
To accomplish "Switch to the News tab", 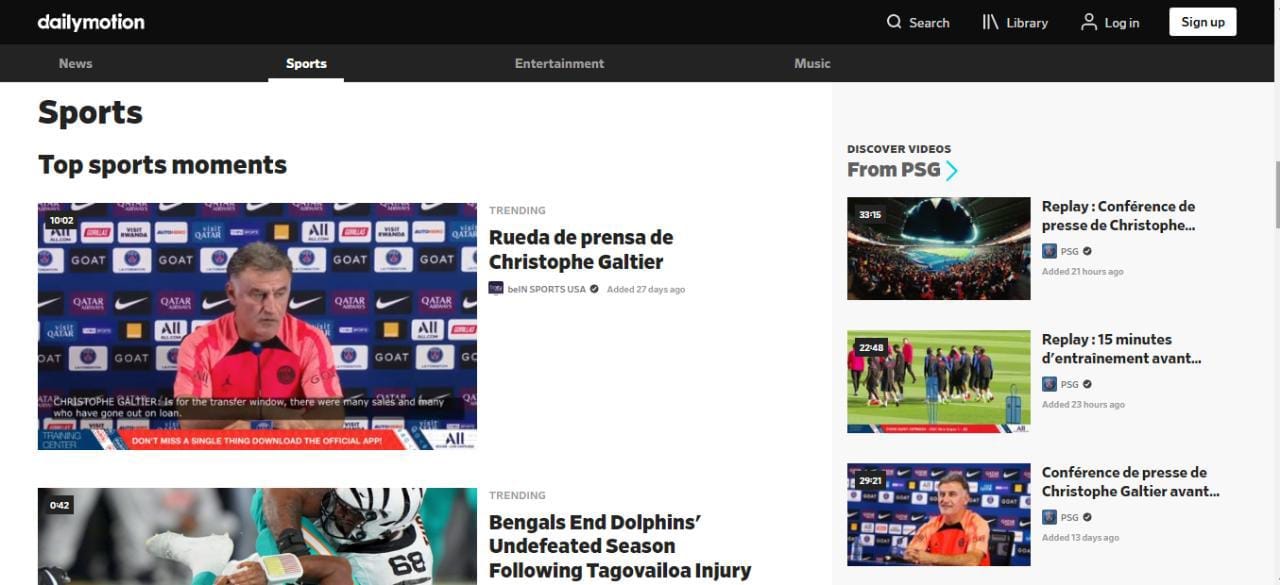I will tap(75, 63).
